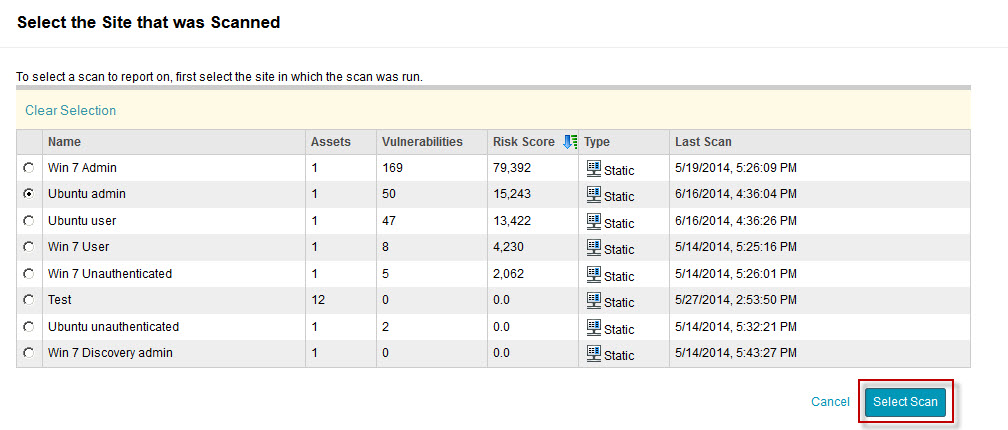1008x430 pixels.
Task: Choose the Win 7 Unauthenticated radio button
Action: [x=29, y=274]
